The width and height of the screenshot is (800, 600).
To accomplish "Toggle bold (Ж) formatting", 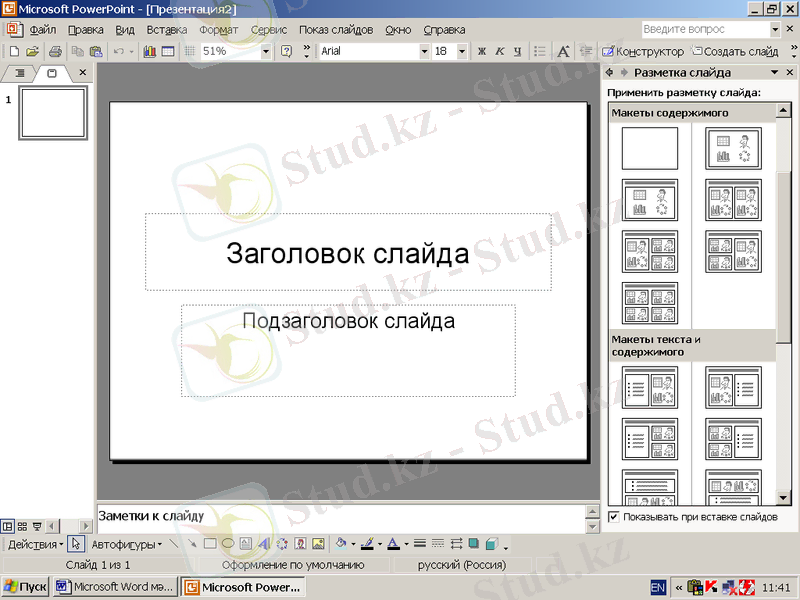I will pos(482,51).
